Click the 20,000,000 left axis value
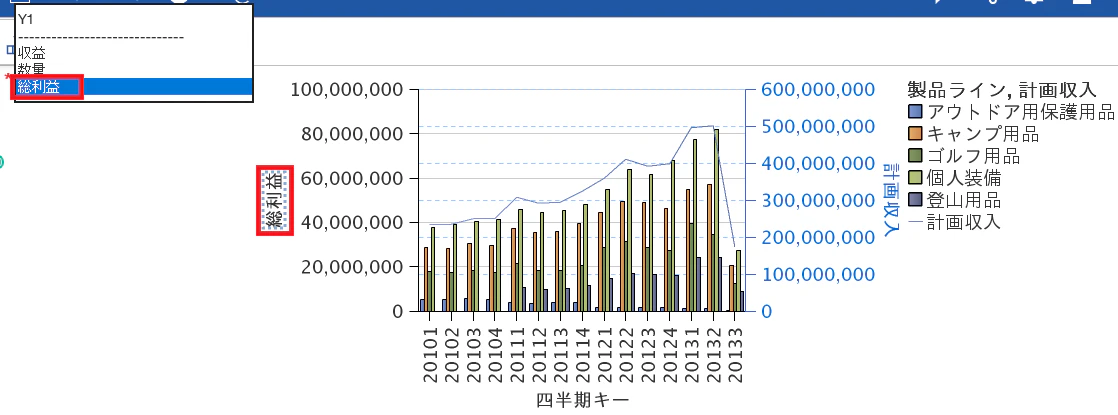This screenshot has height=415, width=1118. [x=352, y=267]
